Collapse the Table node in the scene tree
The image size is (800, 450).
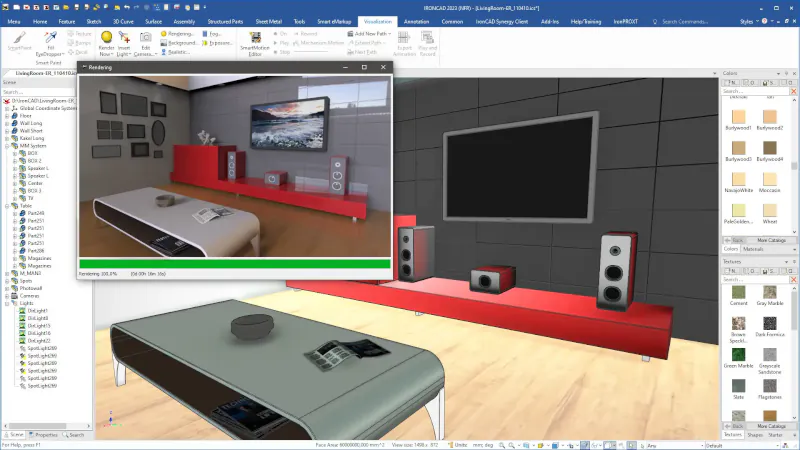pos(6,205)
